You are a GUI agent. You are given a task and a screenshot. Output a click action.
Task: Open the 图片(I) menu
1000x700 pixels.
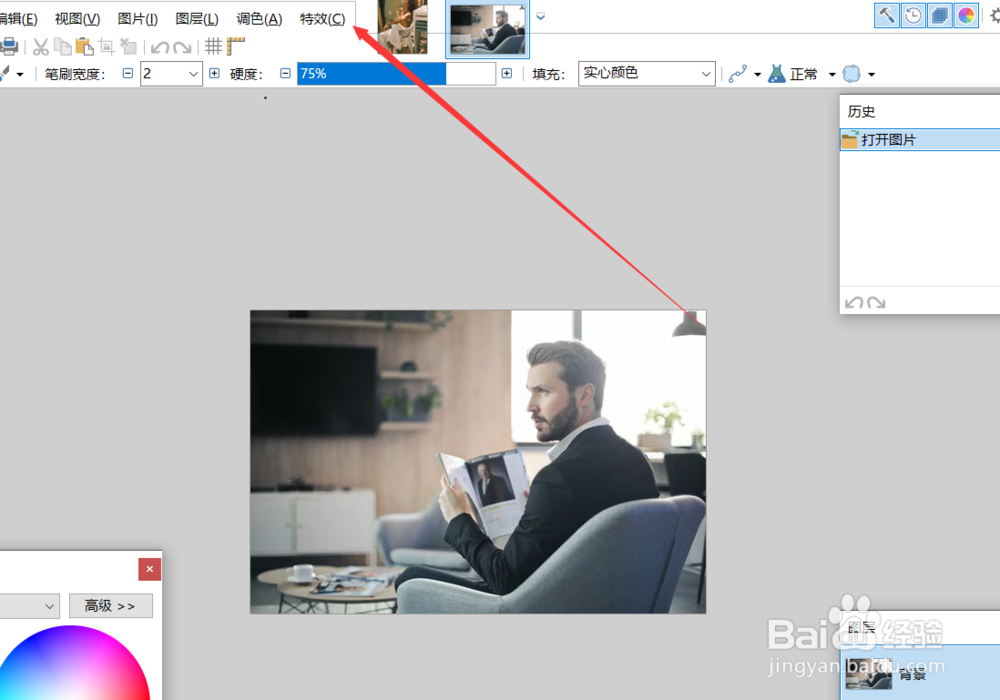(138, 19)
